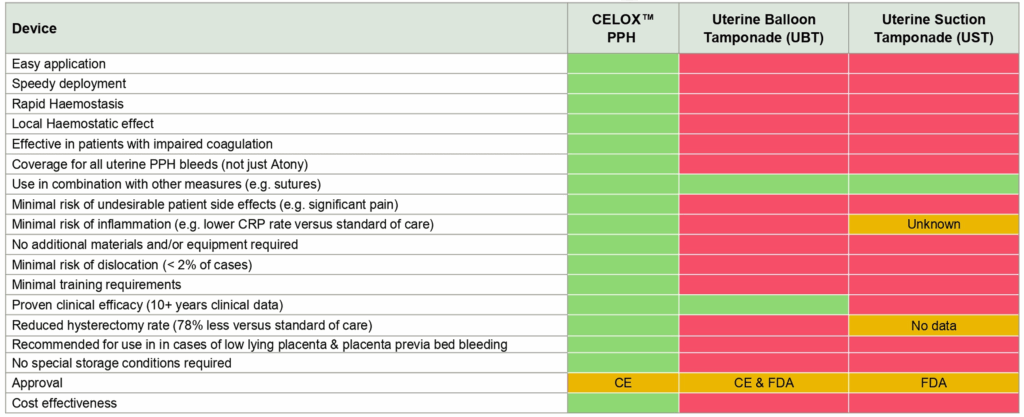Screen dimensions: 1024x417
Task: Click green UBT cell in "Use in combination" row
Action: click(763, 184)
